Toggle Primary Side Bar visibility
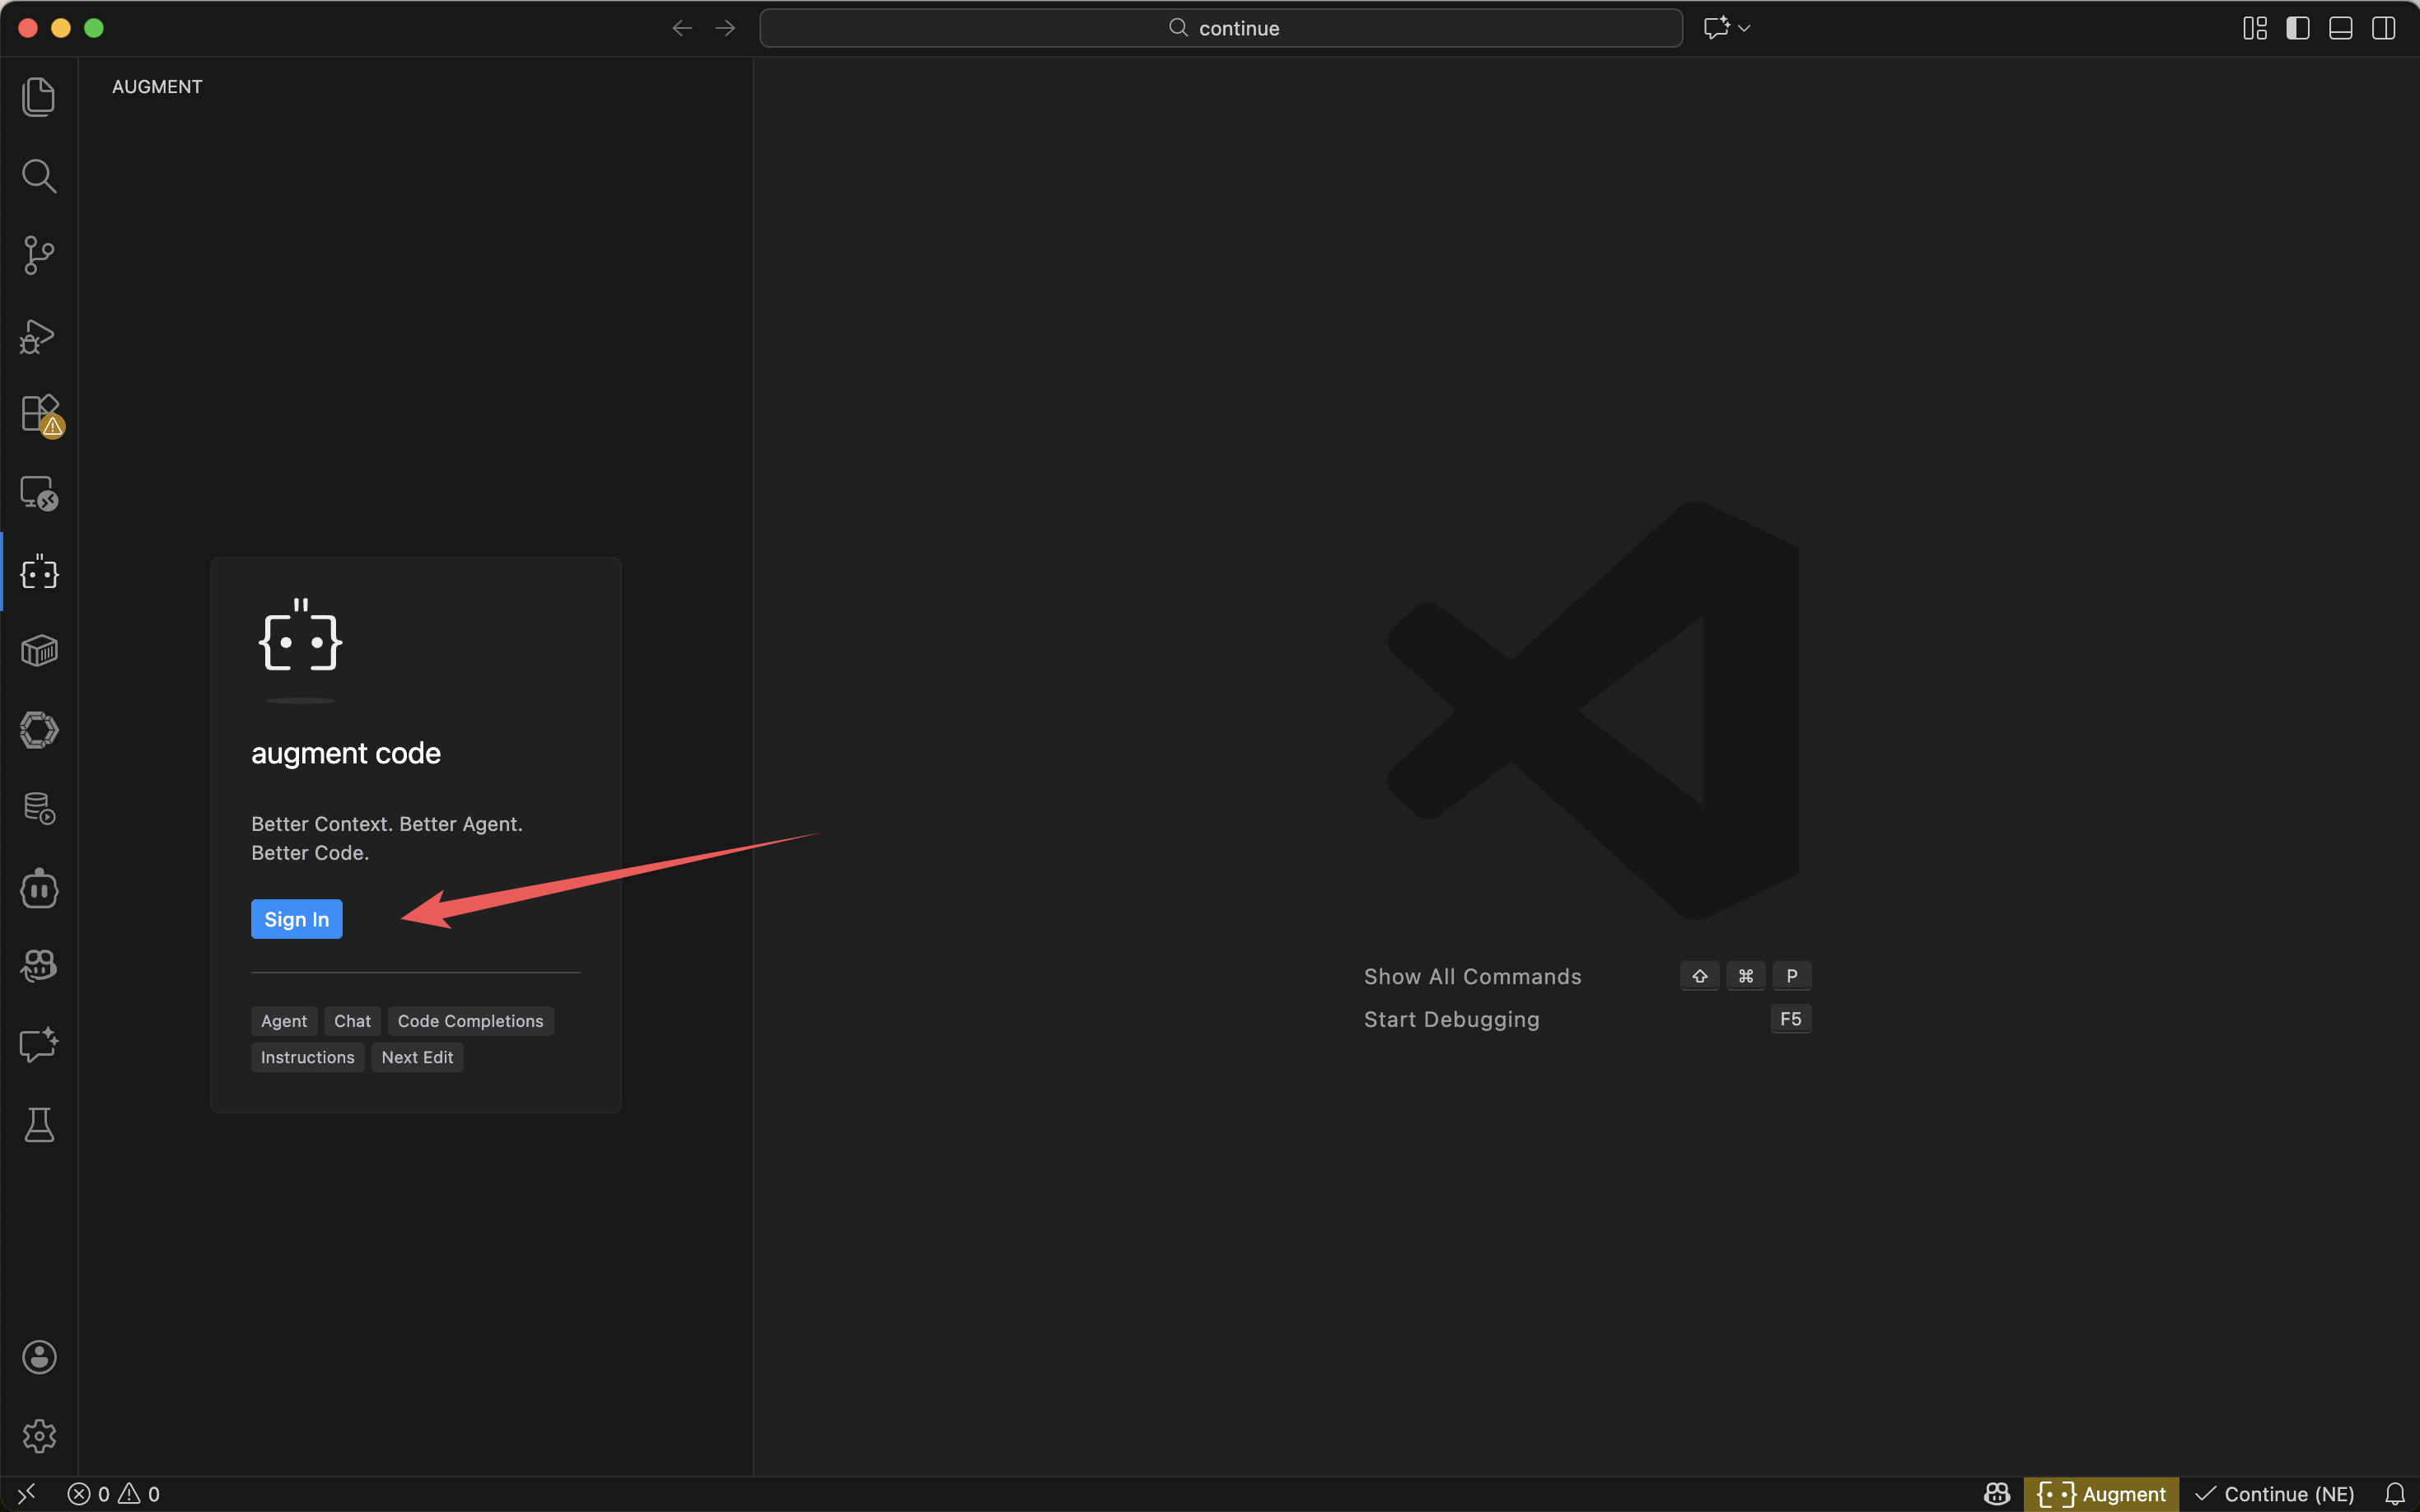The width and height of the screenshot is (2420, 1512). 2297,28
